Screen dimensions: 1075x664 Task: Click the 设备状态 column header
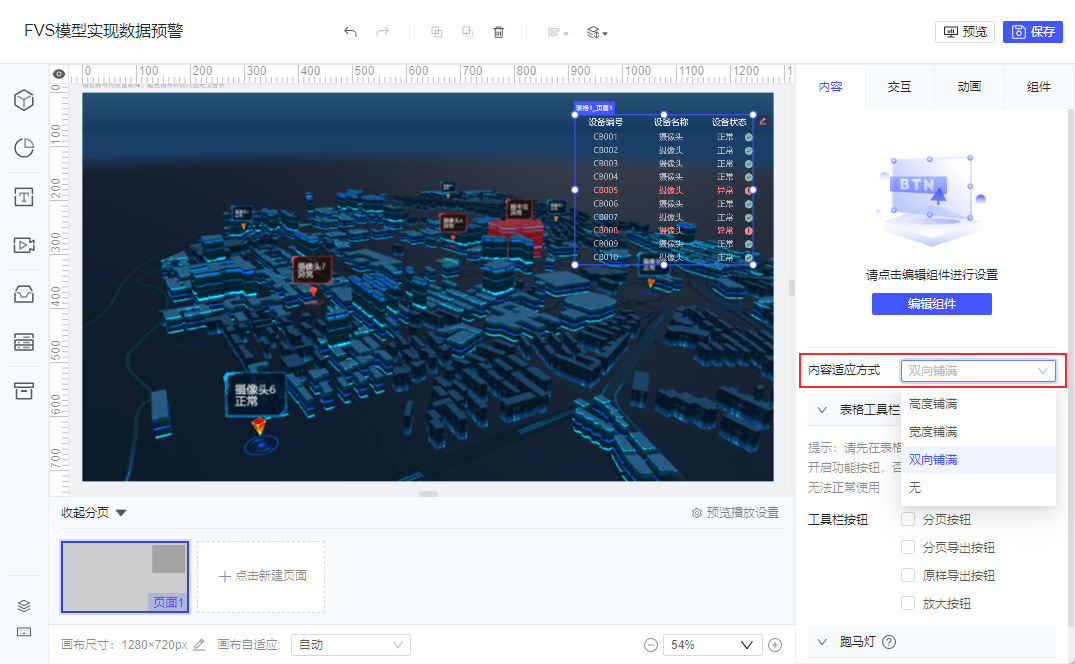729,122
